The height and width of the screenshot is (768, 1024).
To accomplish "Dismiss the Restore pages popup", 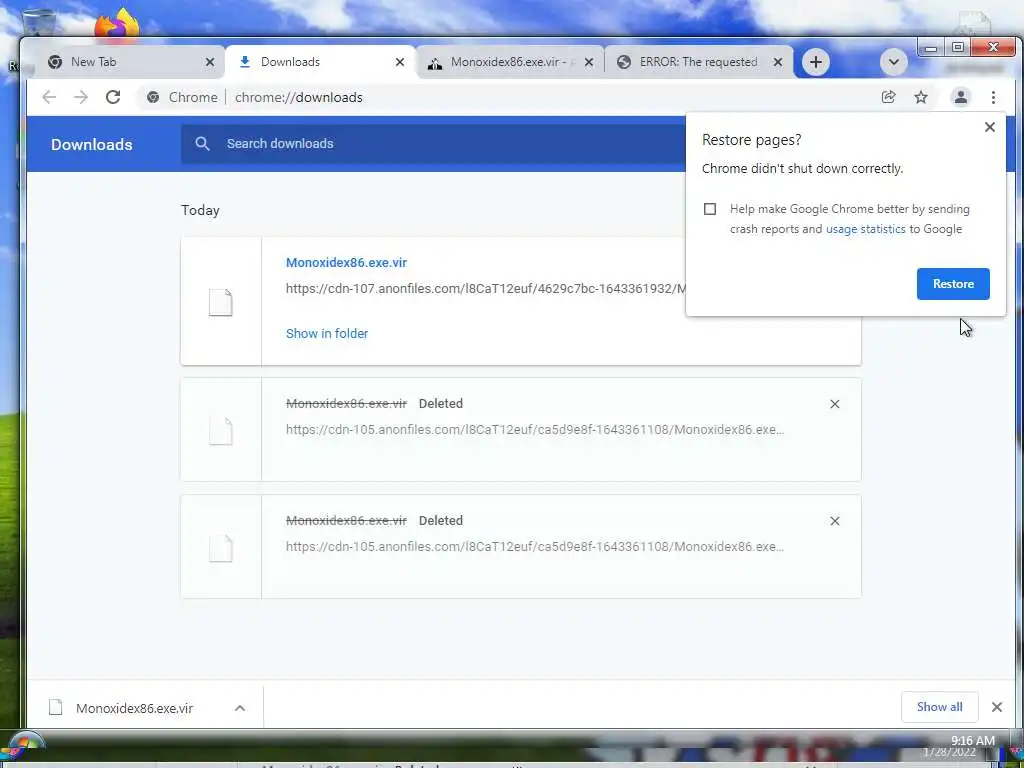I will coord(990,127).
